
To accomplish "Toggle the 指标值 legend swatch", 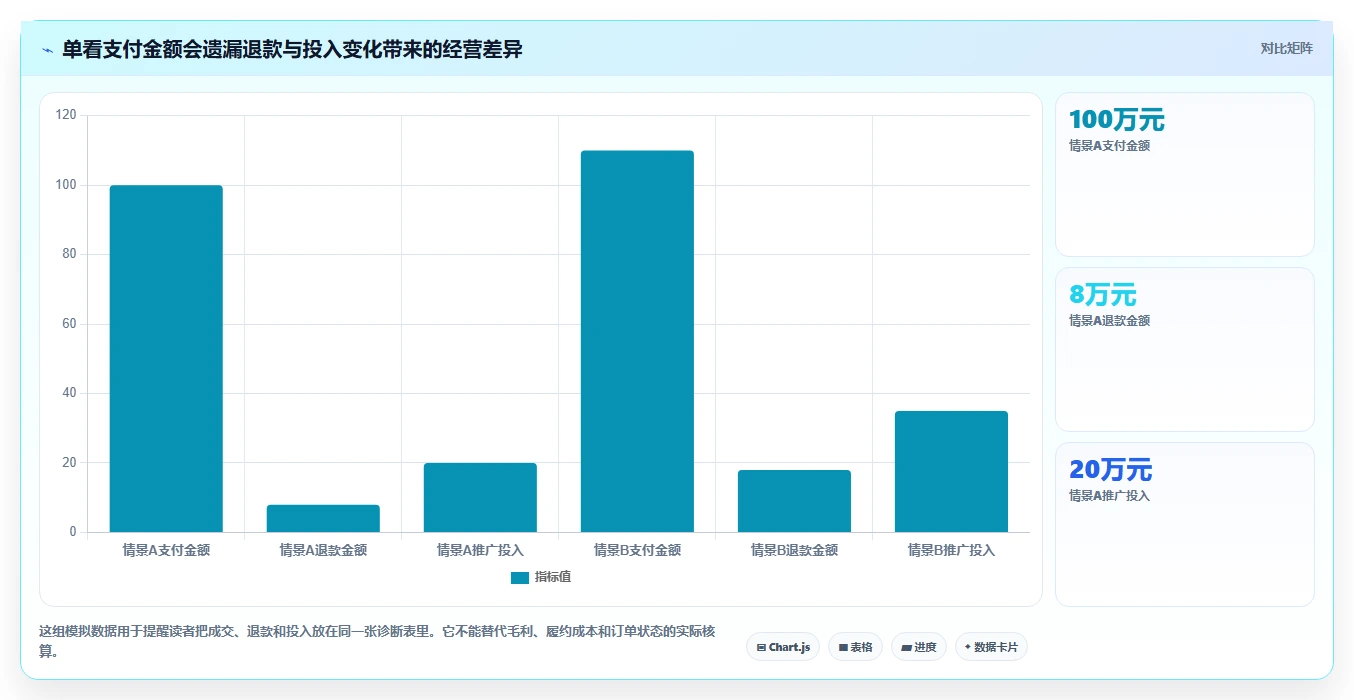I will pos(519,578).
